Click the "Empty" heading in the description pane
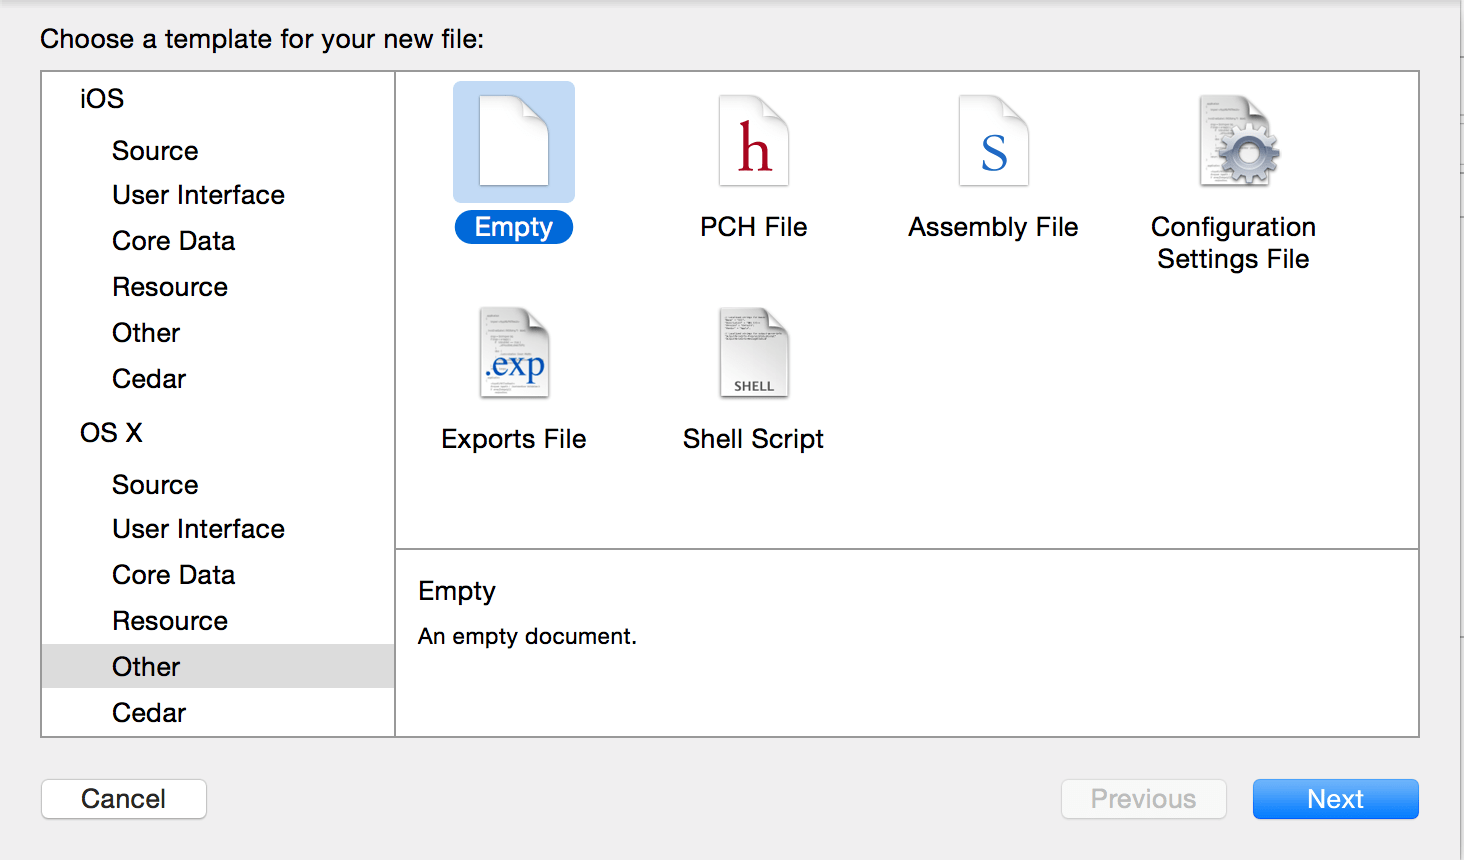The height and width of the screenshot is (860, 1464). pyautogui.click(x=457, y=591)
